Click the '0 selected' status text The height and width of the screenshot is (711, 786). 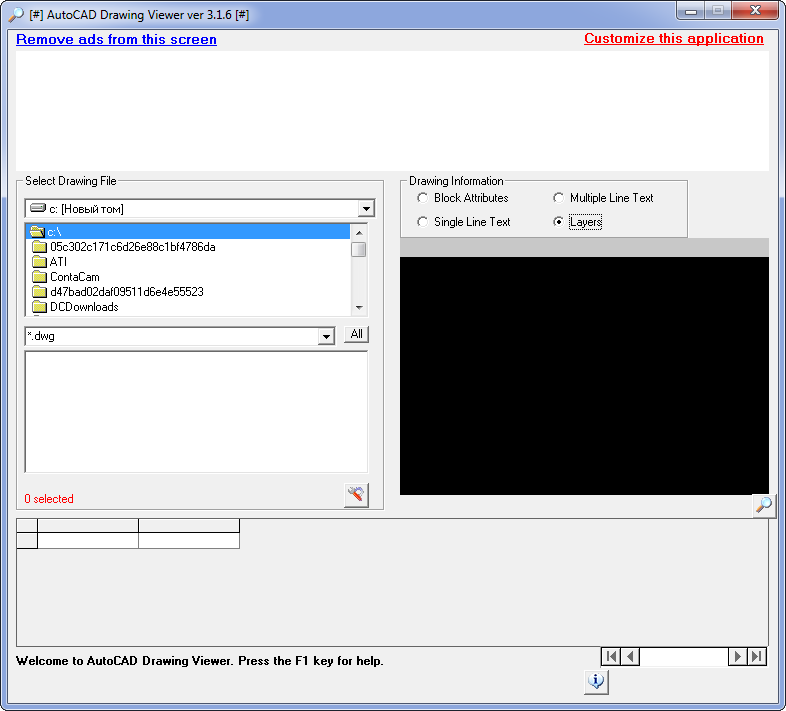tap(49, 499)
